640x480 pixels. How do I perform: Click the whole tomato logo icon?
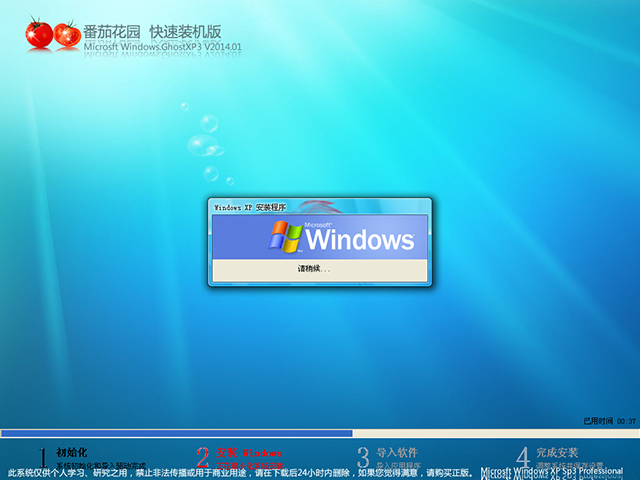pos(38,33)
